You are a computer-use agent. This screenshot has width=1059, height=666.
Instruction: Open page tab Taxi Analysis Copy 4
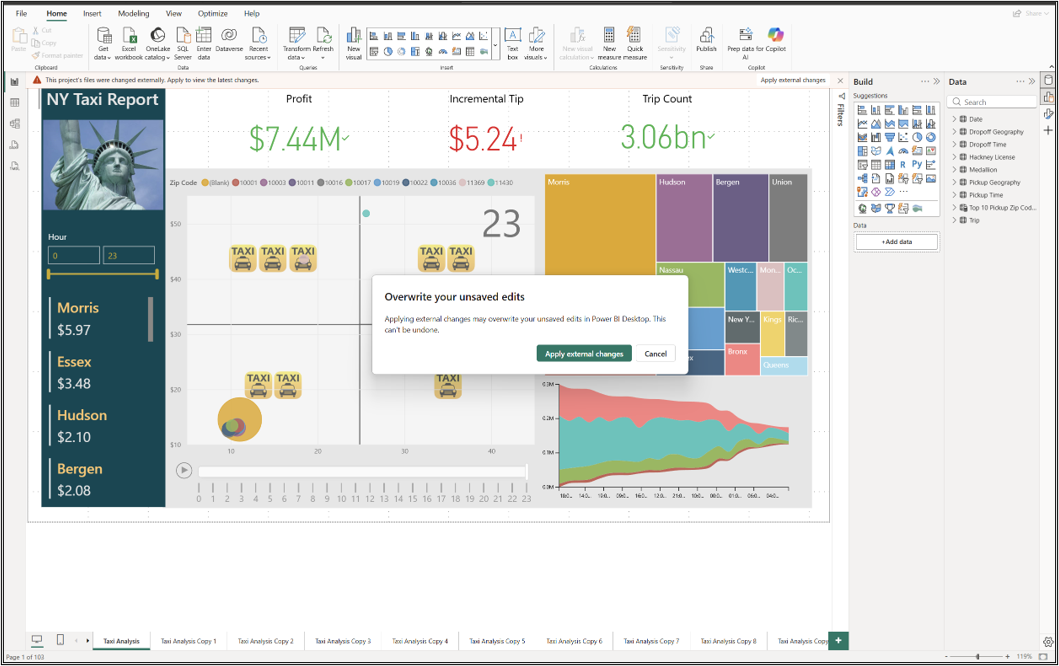[420, 641]
